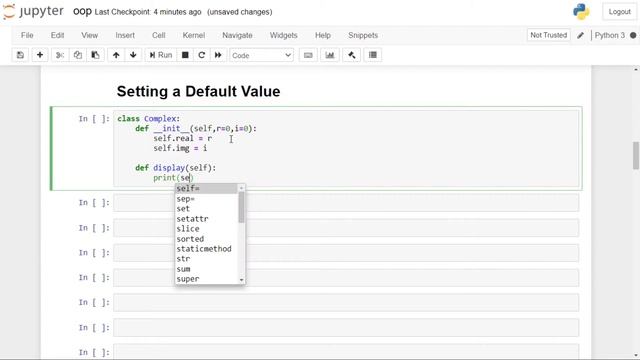Click autocomplete list scroll up arrow
Screen dimensions: 640x360
tap(241, 188)
